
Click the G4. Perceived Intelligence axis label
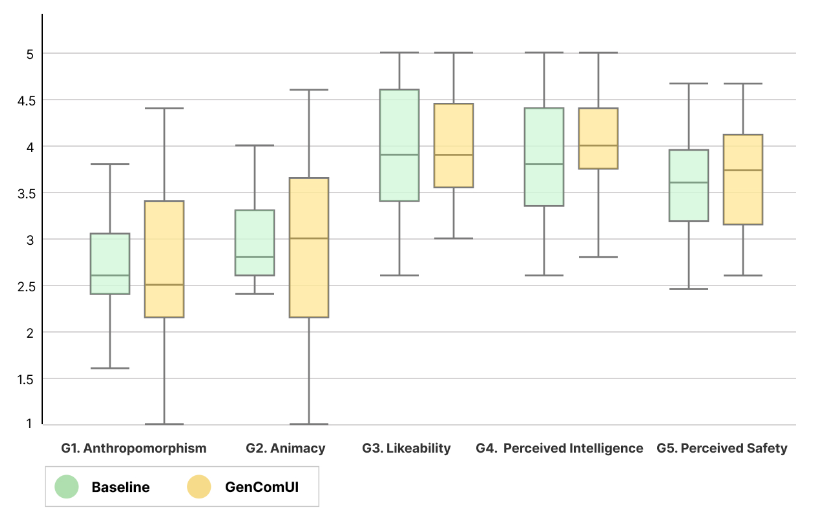tap(559, 448)
